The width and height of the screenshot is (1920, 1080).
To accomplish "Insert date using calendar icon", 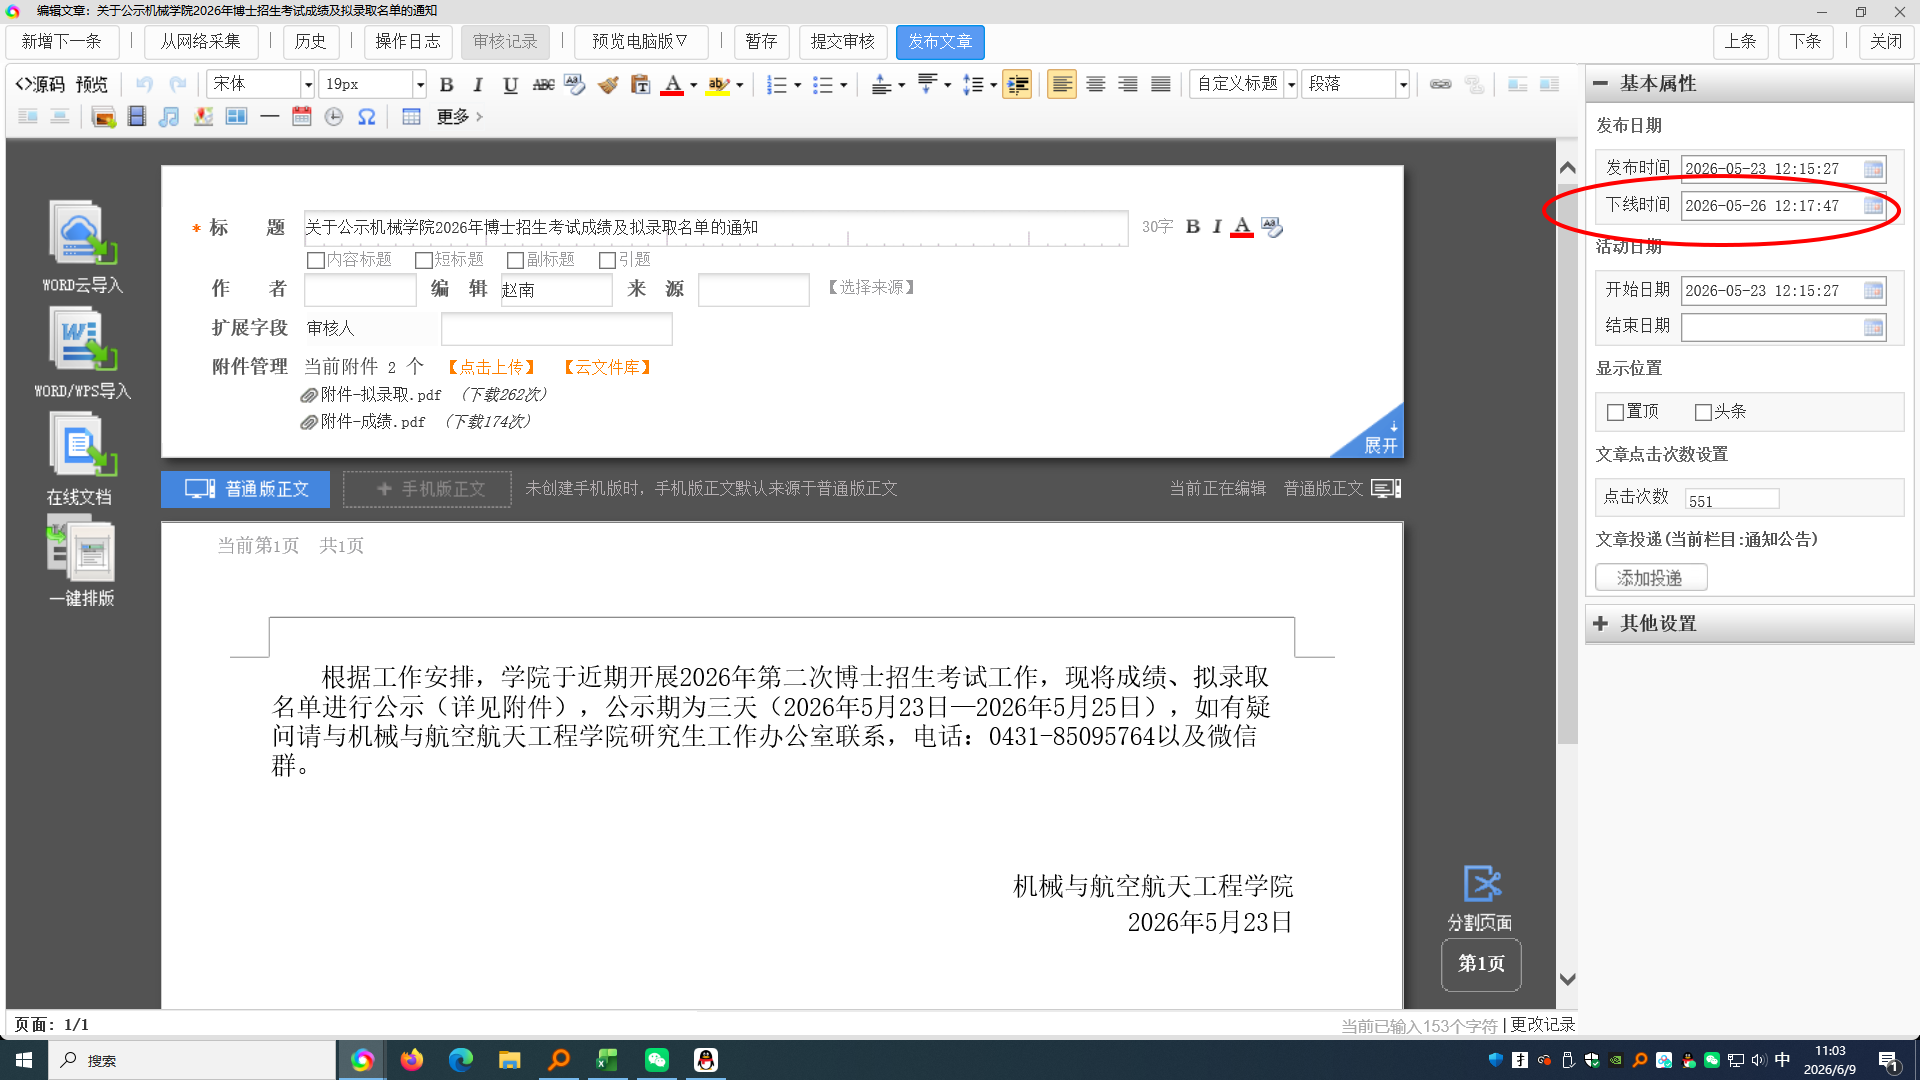I will 301,117.
